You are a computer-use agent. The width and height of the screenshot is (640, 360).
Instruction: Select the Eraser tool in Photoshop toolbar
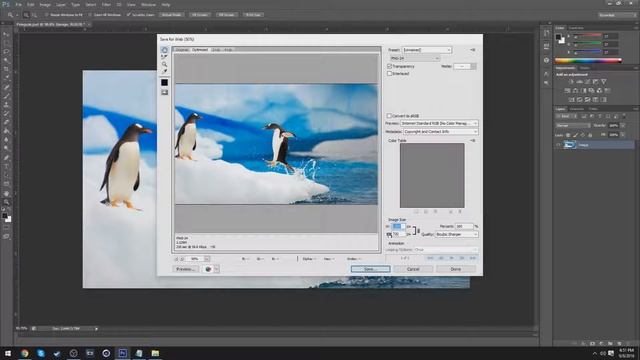click(6, 122)
